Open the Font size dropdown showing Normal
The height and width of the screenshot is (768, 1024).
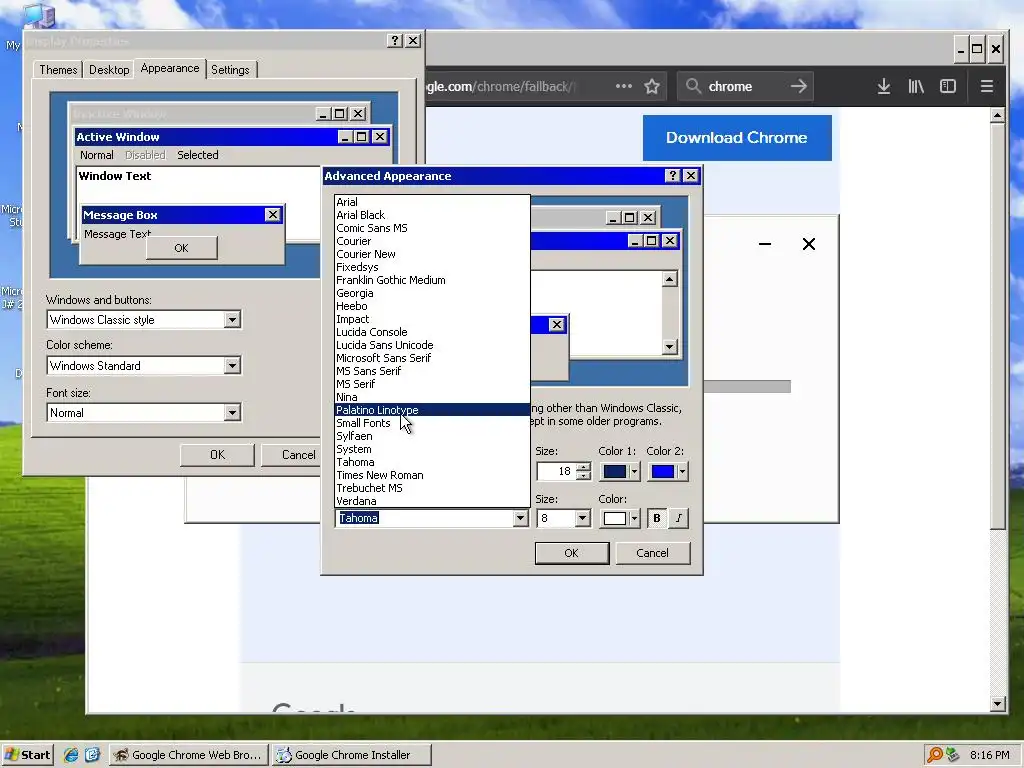tap(232, 413)
